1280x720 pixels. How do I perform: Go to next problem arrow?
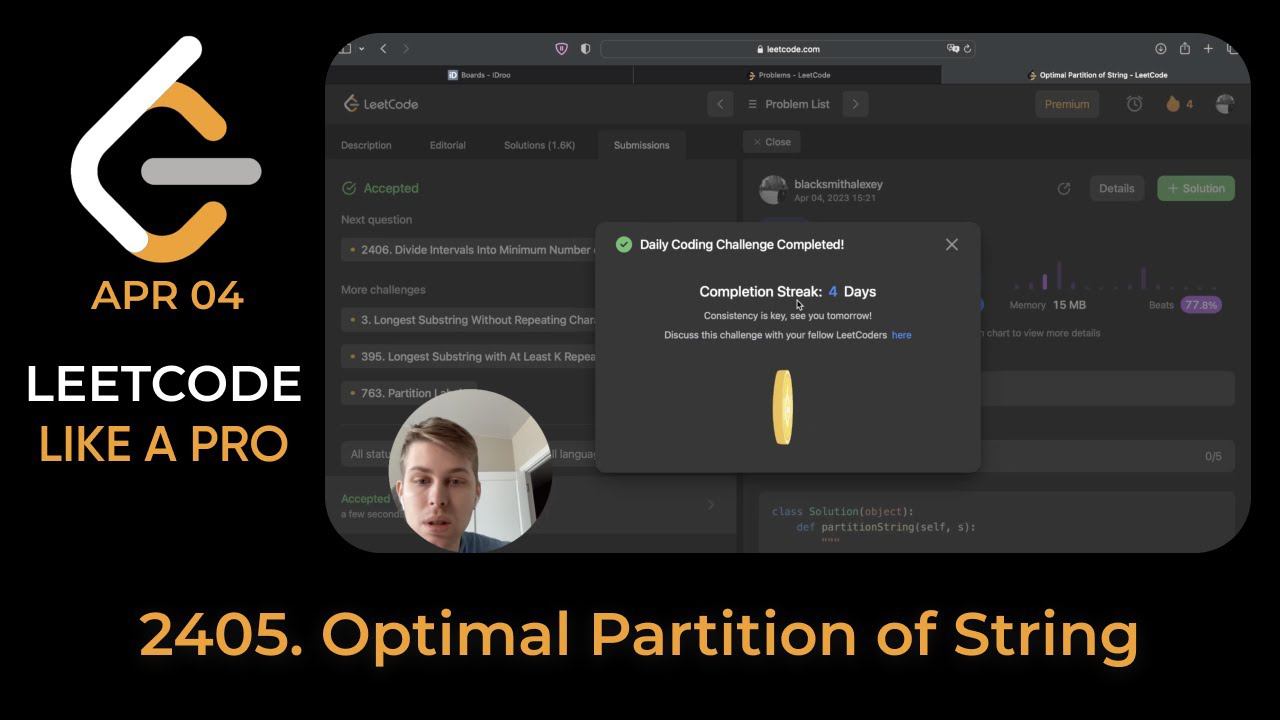(x=855, y=104)
